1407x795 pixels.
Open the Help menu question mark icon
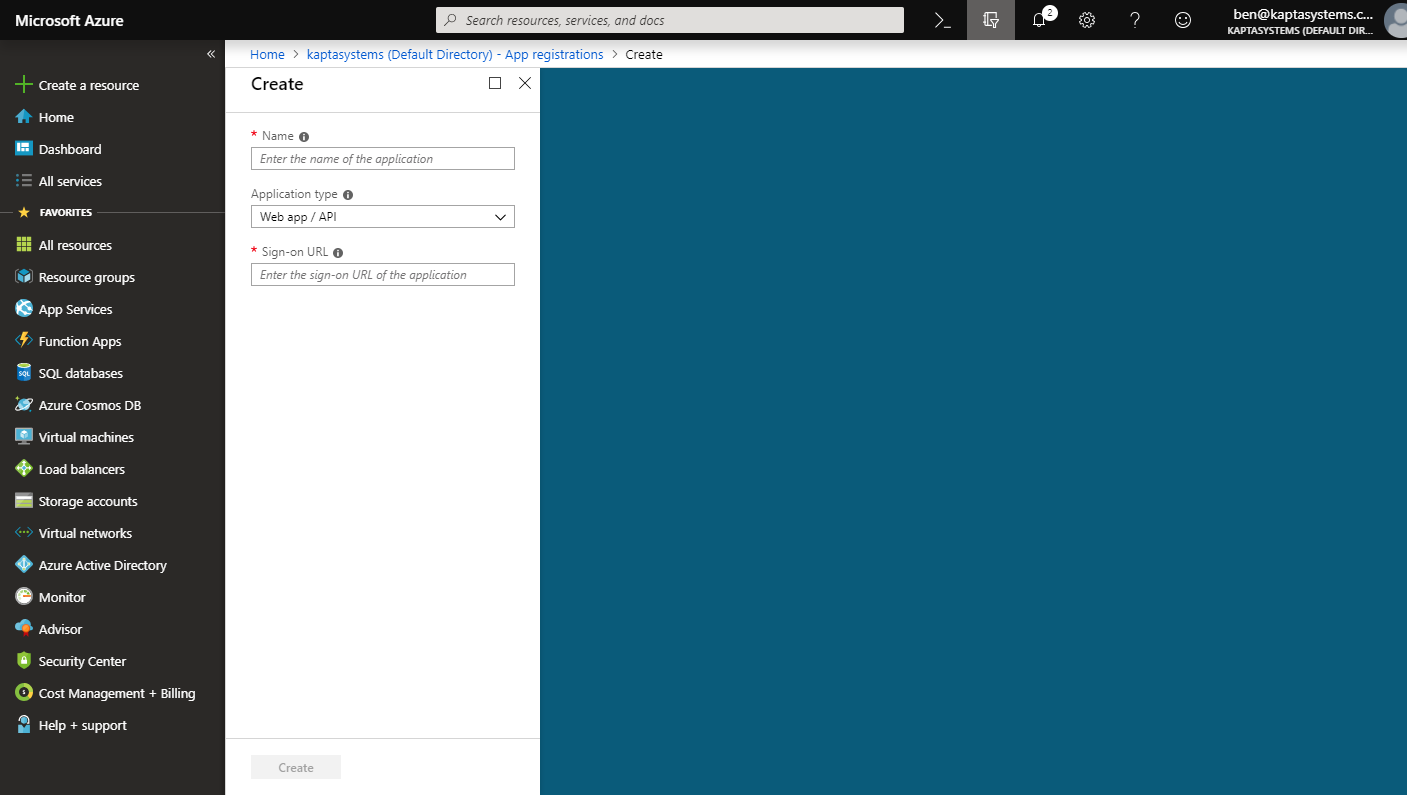[1135, 20]
